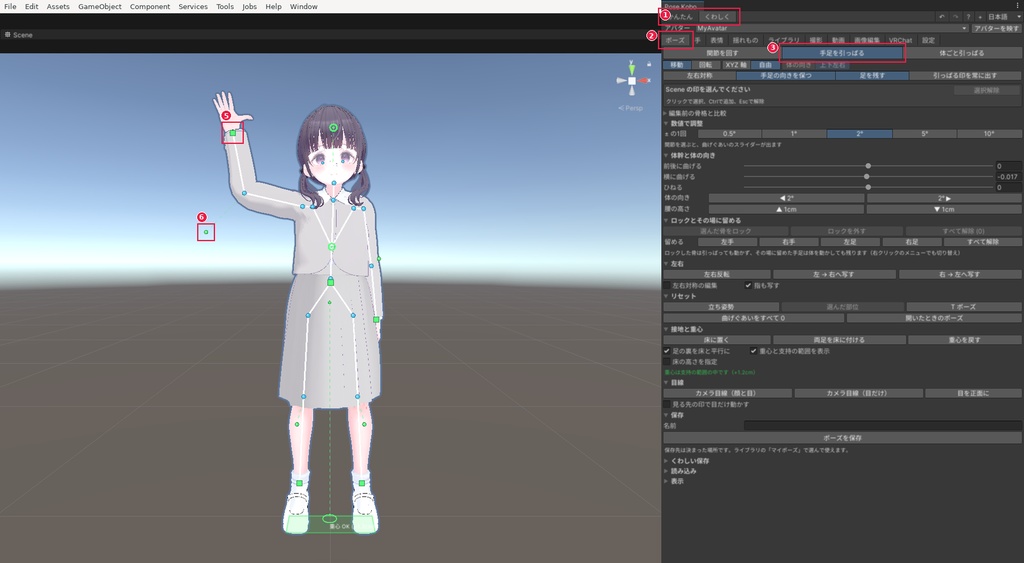Select the chest bone circle marker
The image size is (1024, 563).
click(332, 246)
